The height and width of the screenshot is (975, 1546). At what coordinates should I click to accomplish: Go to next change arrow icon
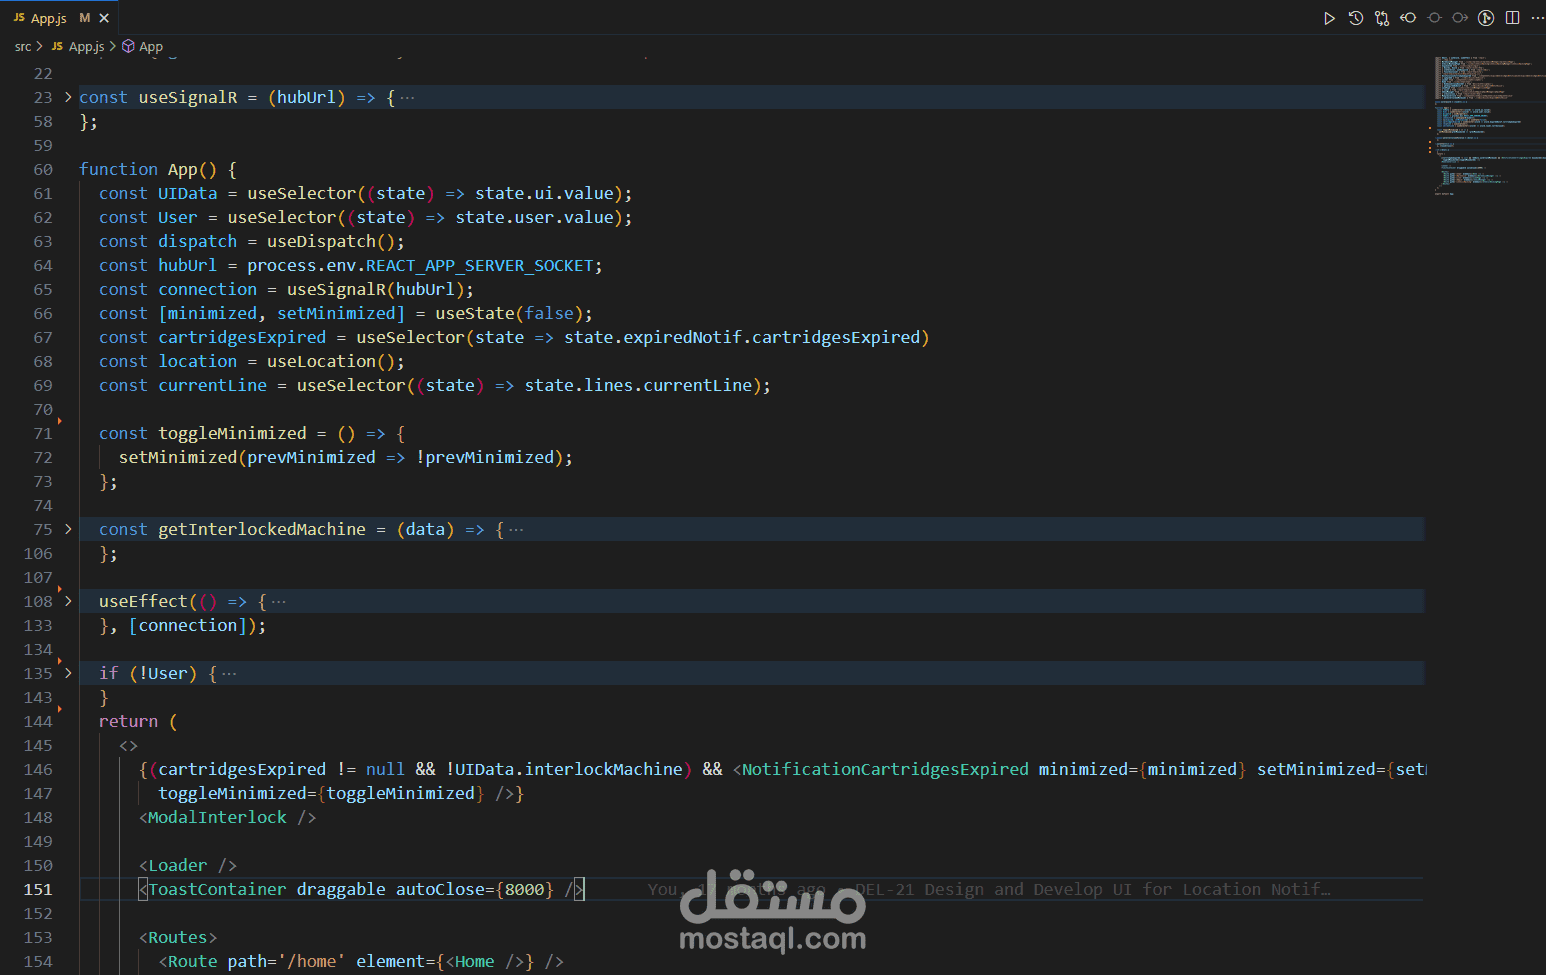coord(1460,18)
